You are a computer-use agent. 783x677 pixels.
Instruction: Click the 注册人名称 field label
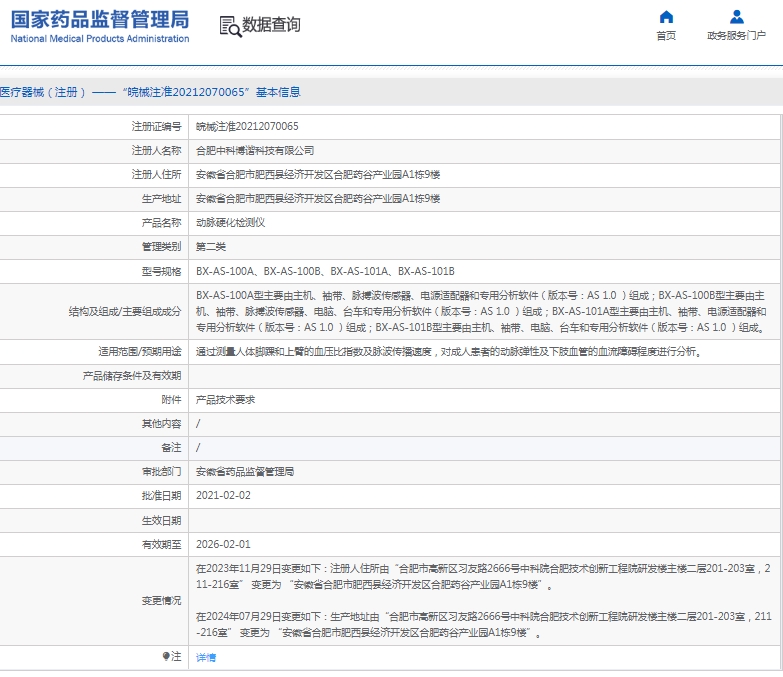[156, 150]
